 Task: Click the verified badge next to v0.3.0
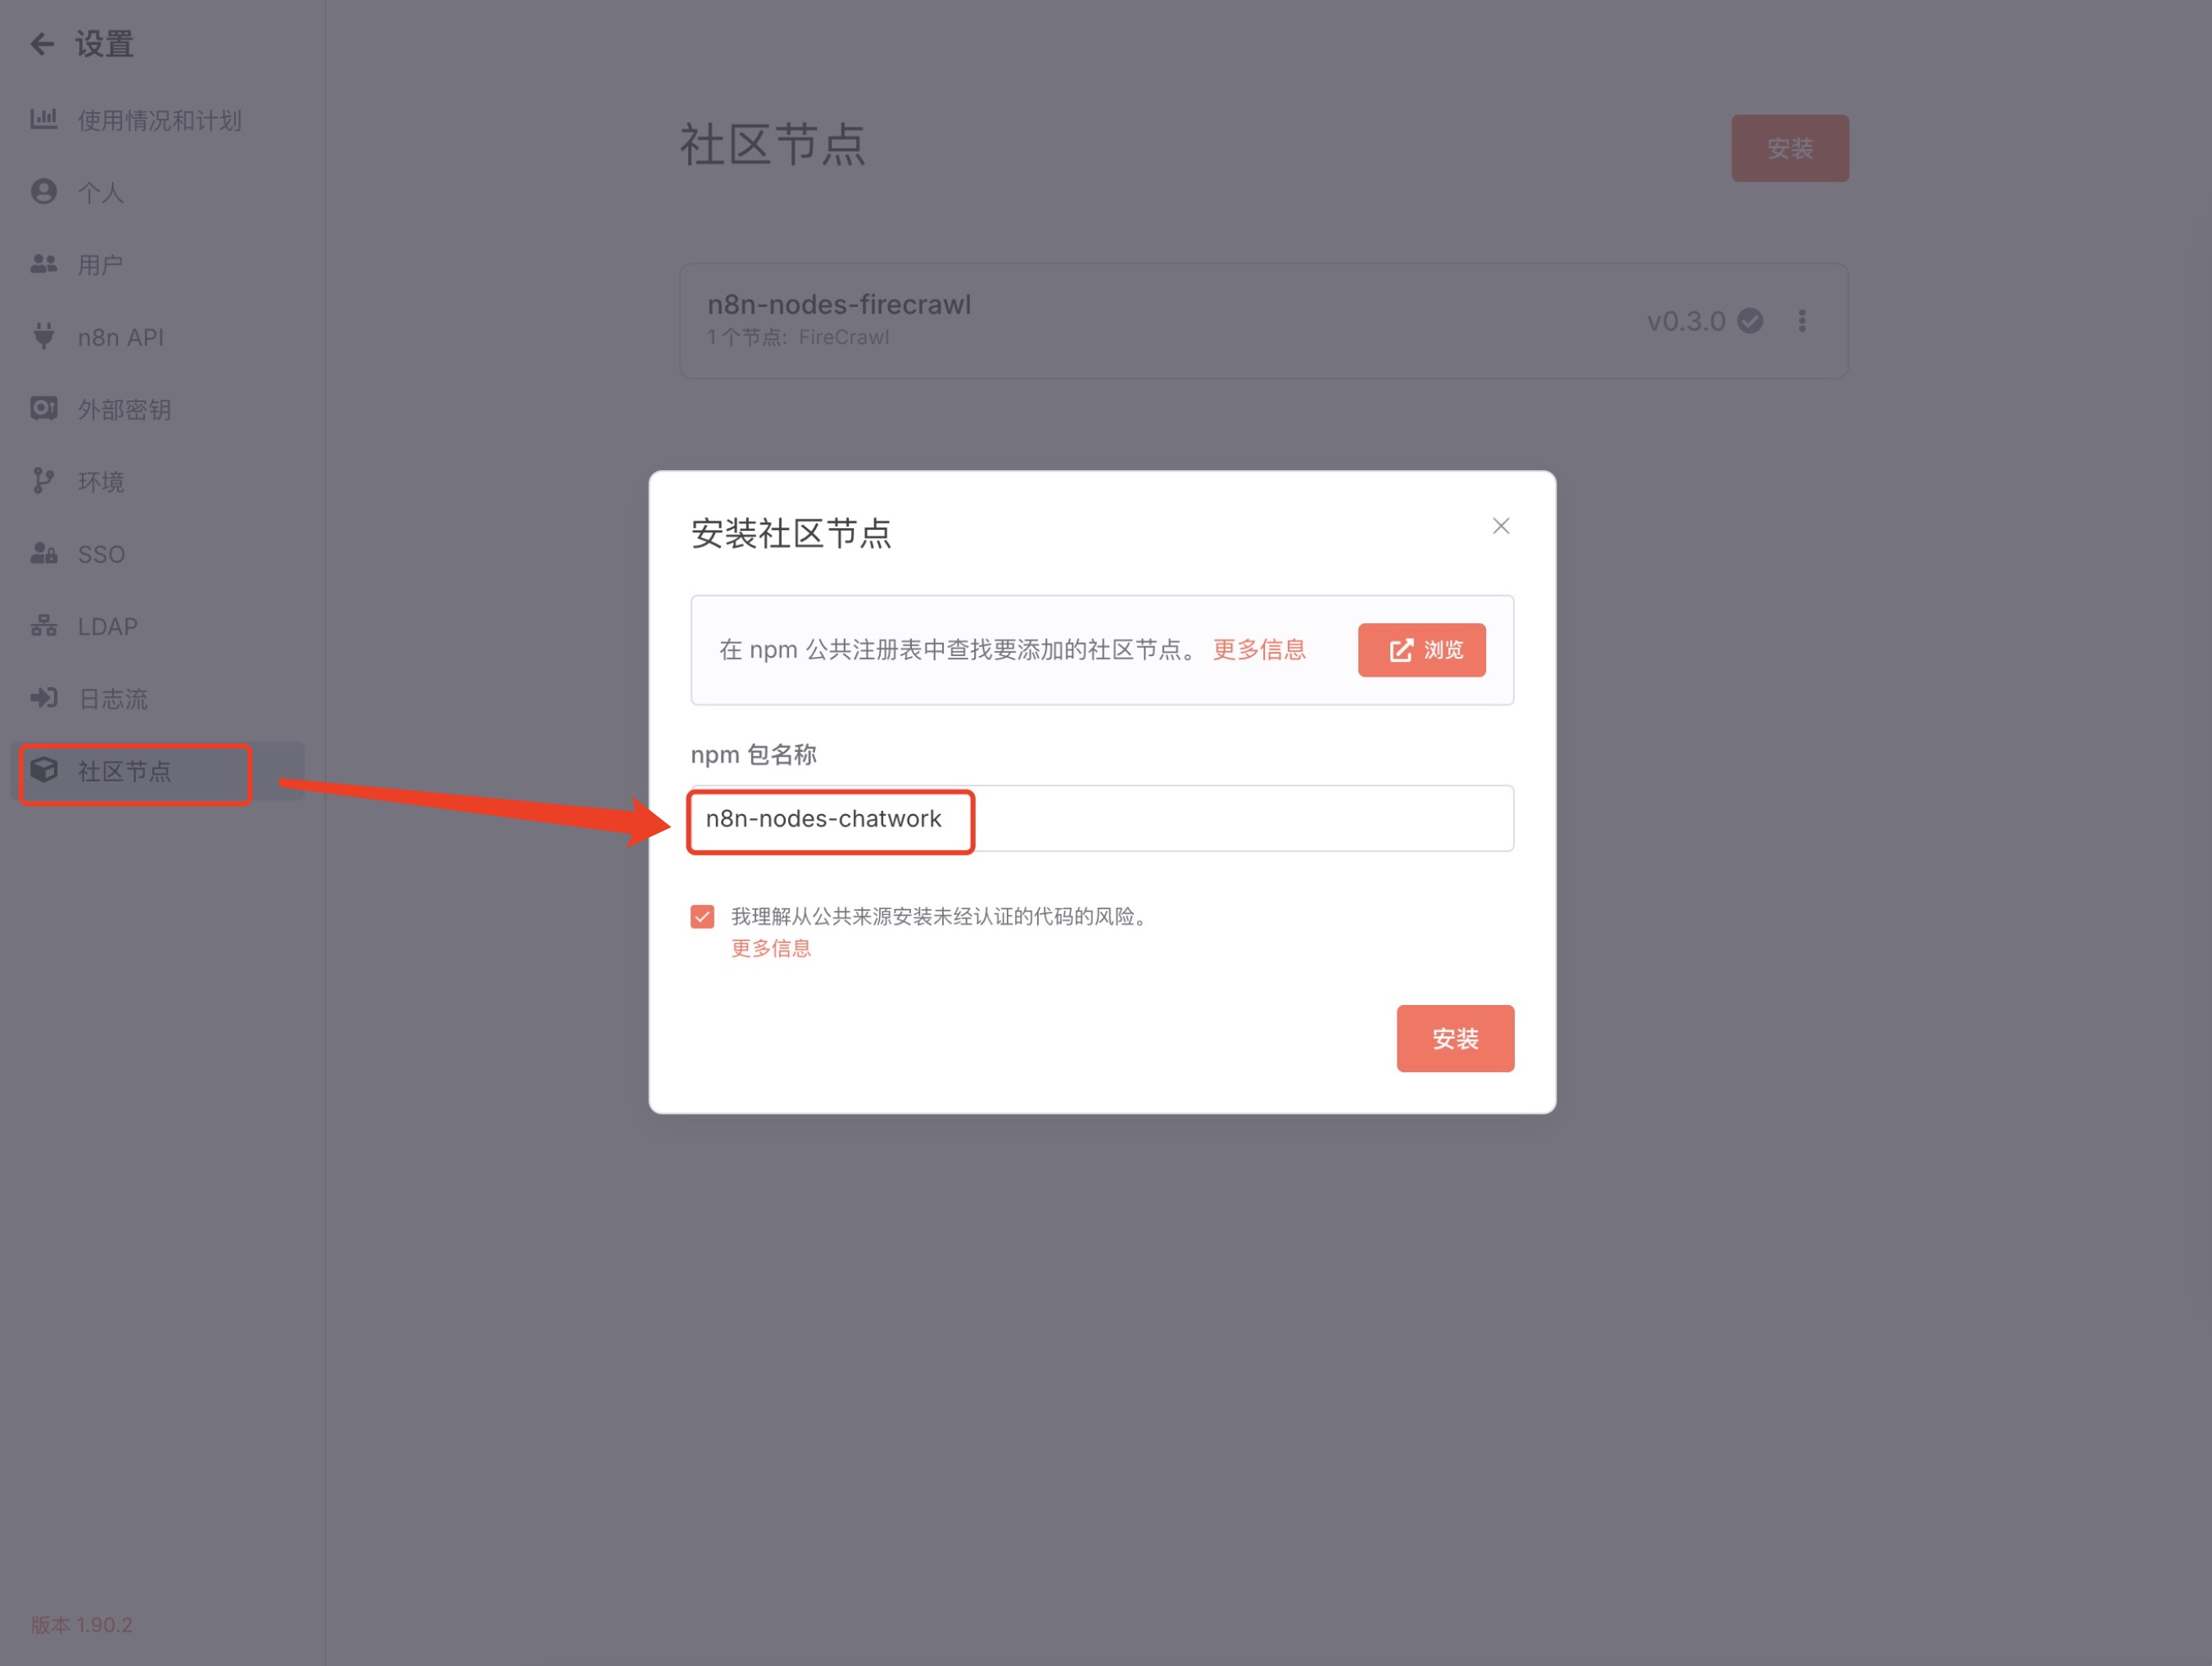pos(1750,321)
